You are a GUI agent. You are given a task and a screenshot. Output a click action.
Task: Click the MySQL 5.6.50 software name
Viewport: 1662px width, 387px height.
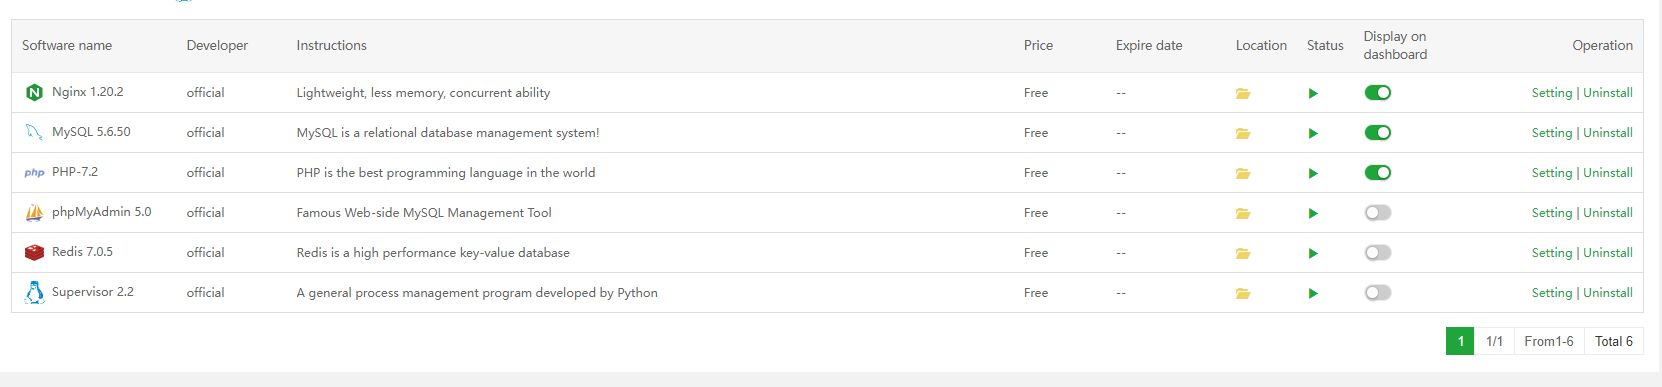pos(91,132)
